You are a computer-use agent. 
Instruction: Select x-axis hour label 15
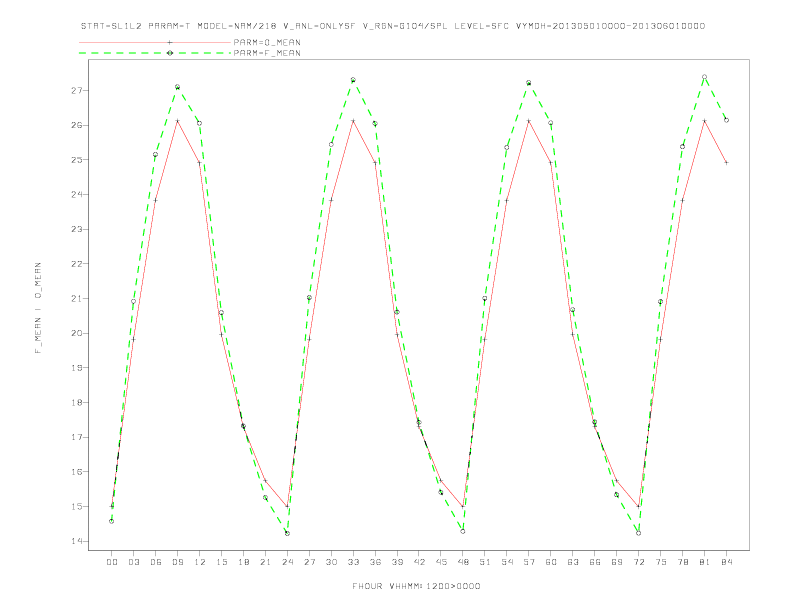click(x=221, y=562)
